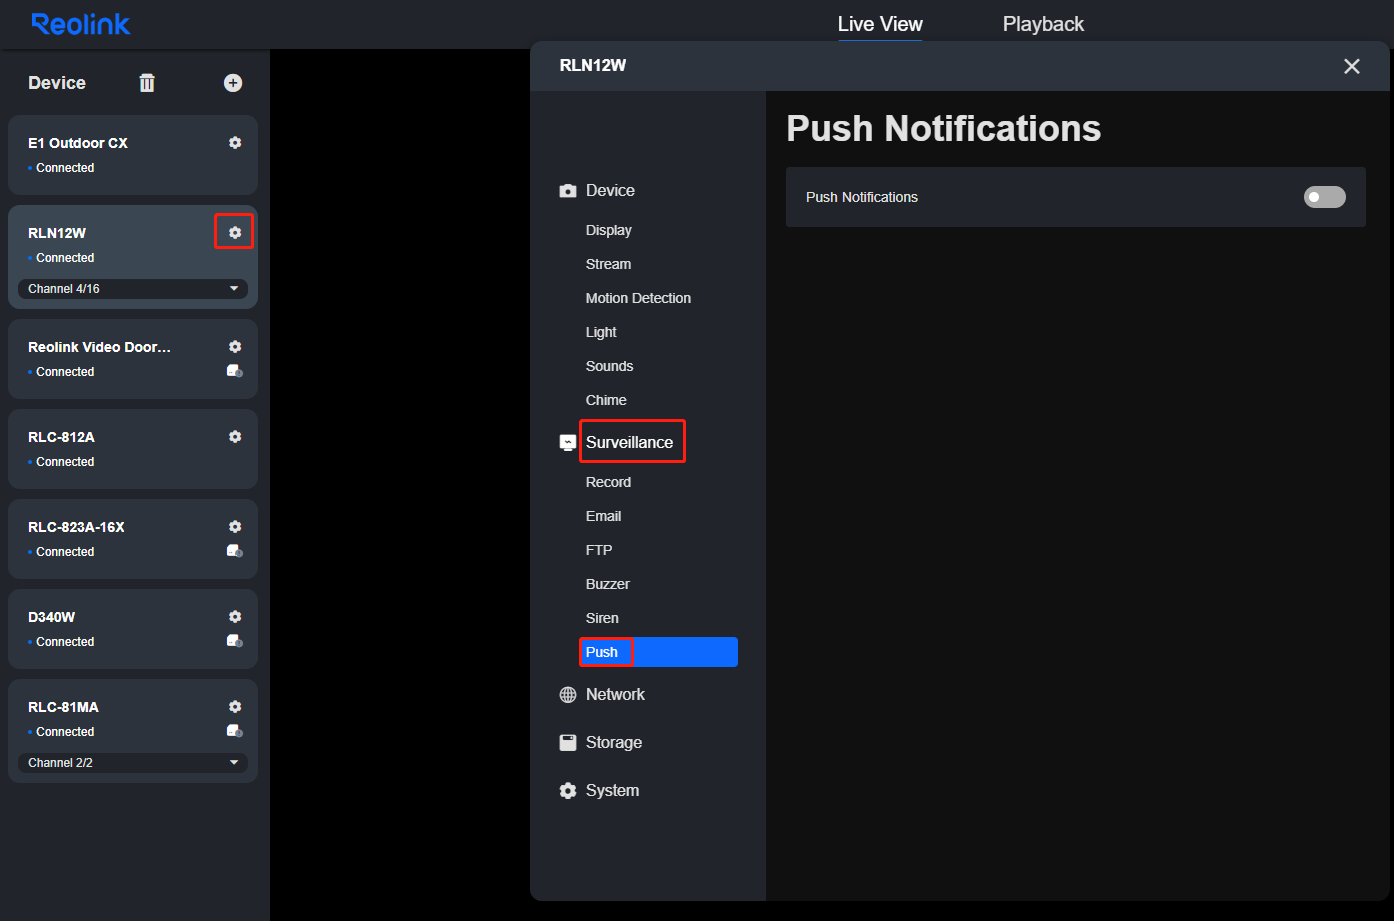Click the Push Notifications page heading
Viewport: 1394px width, 921px height.
click(x=943, y=129)
